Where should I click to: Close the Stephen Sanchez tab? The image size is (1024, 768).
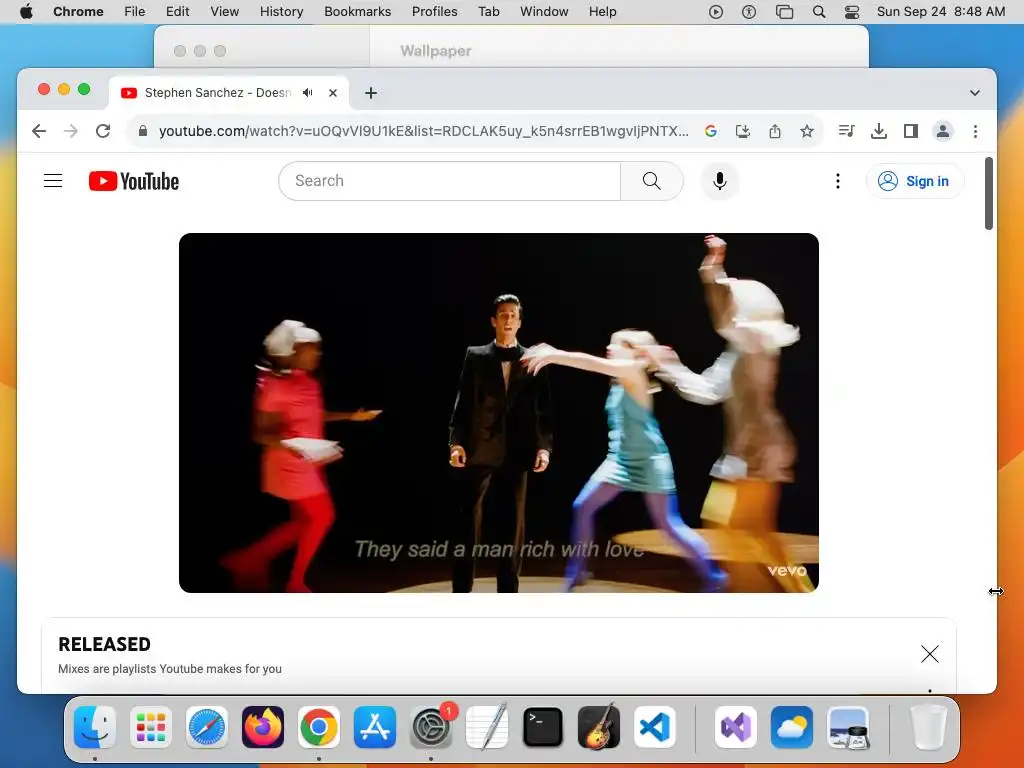[333, 93]
